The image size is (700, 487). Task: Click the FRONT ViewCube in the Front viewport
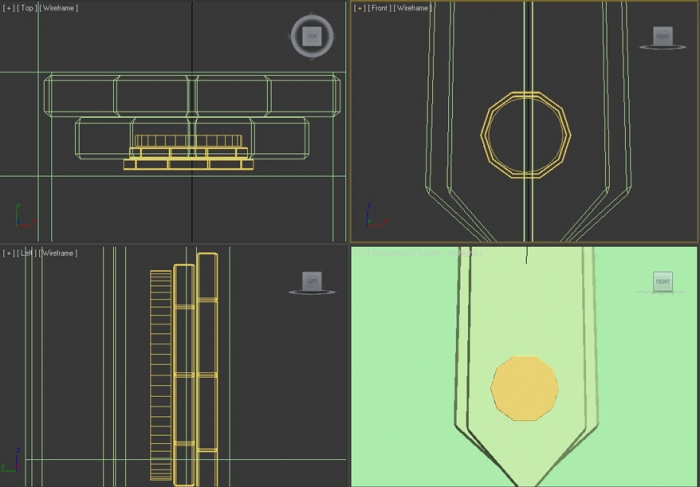click(662, 36)
